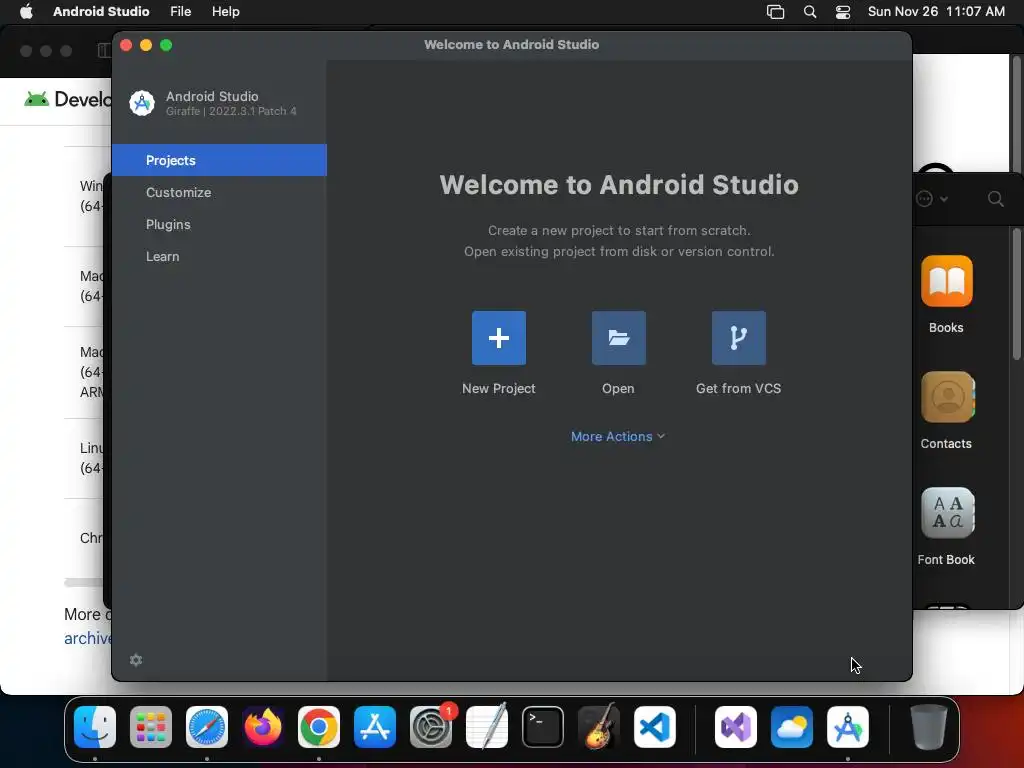Click the Open folder icon
The width and height of the screenshot is (1024, 768).
[618, 338]
